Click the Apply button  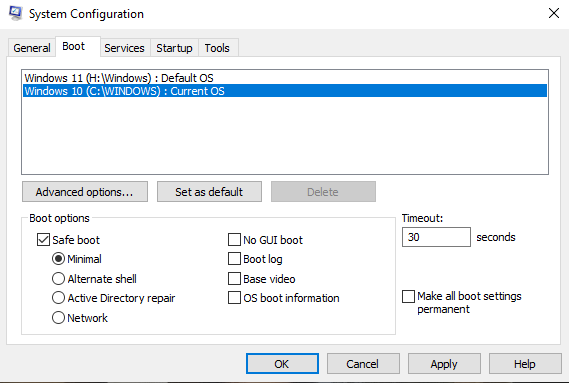[444, 364]
